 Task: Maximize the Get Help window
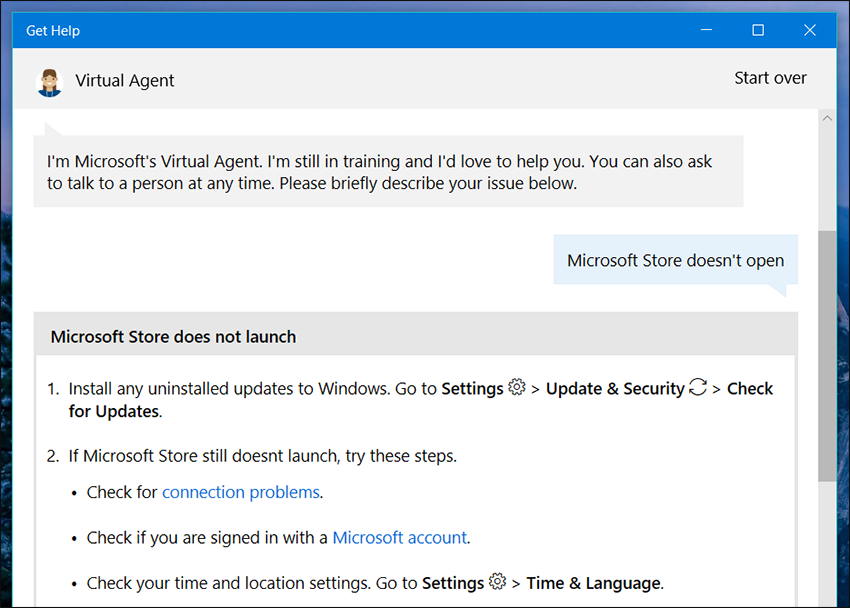tap(758, 30)
